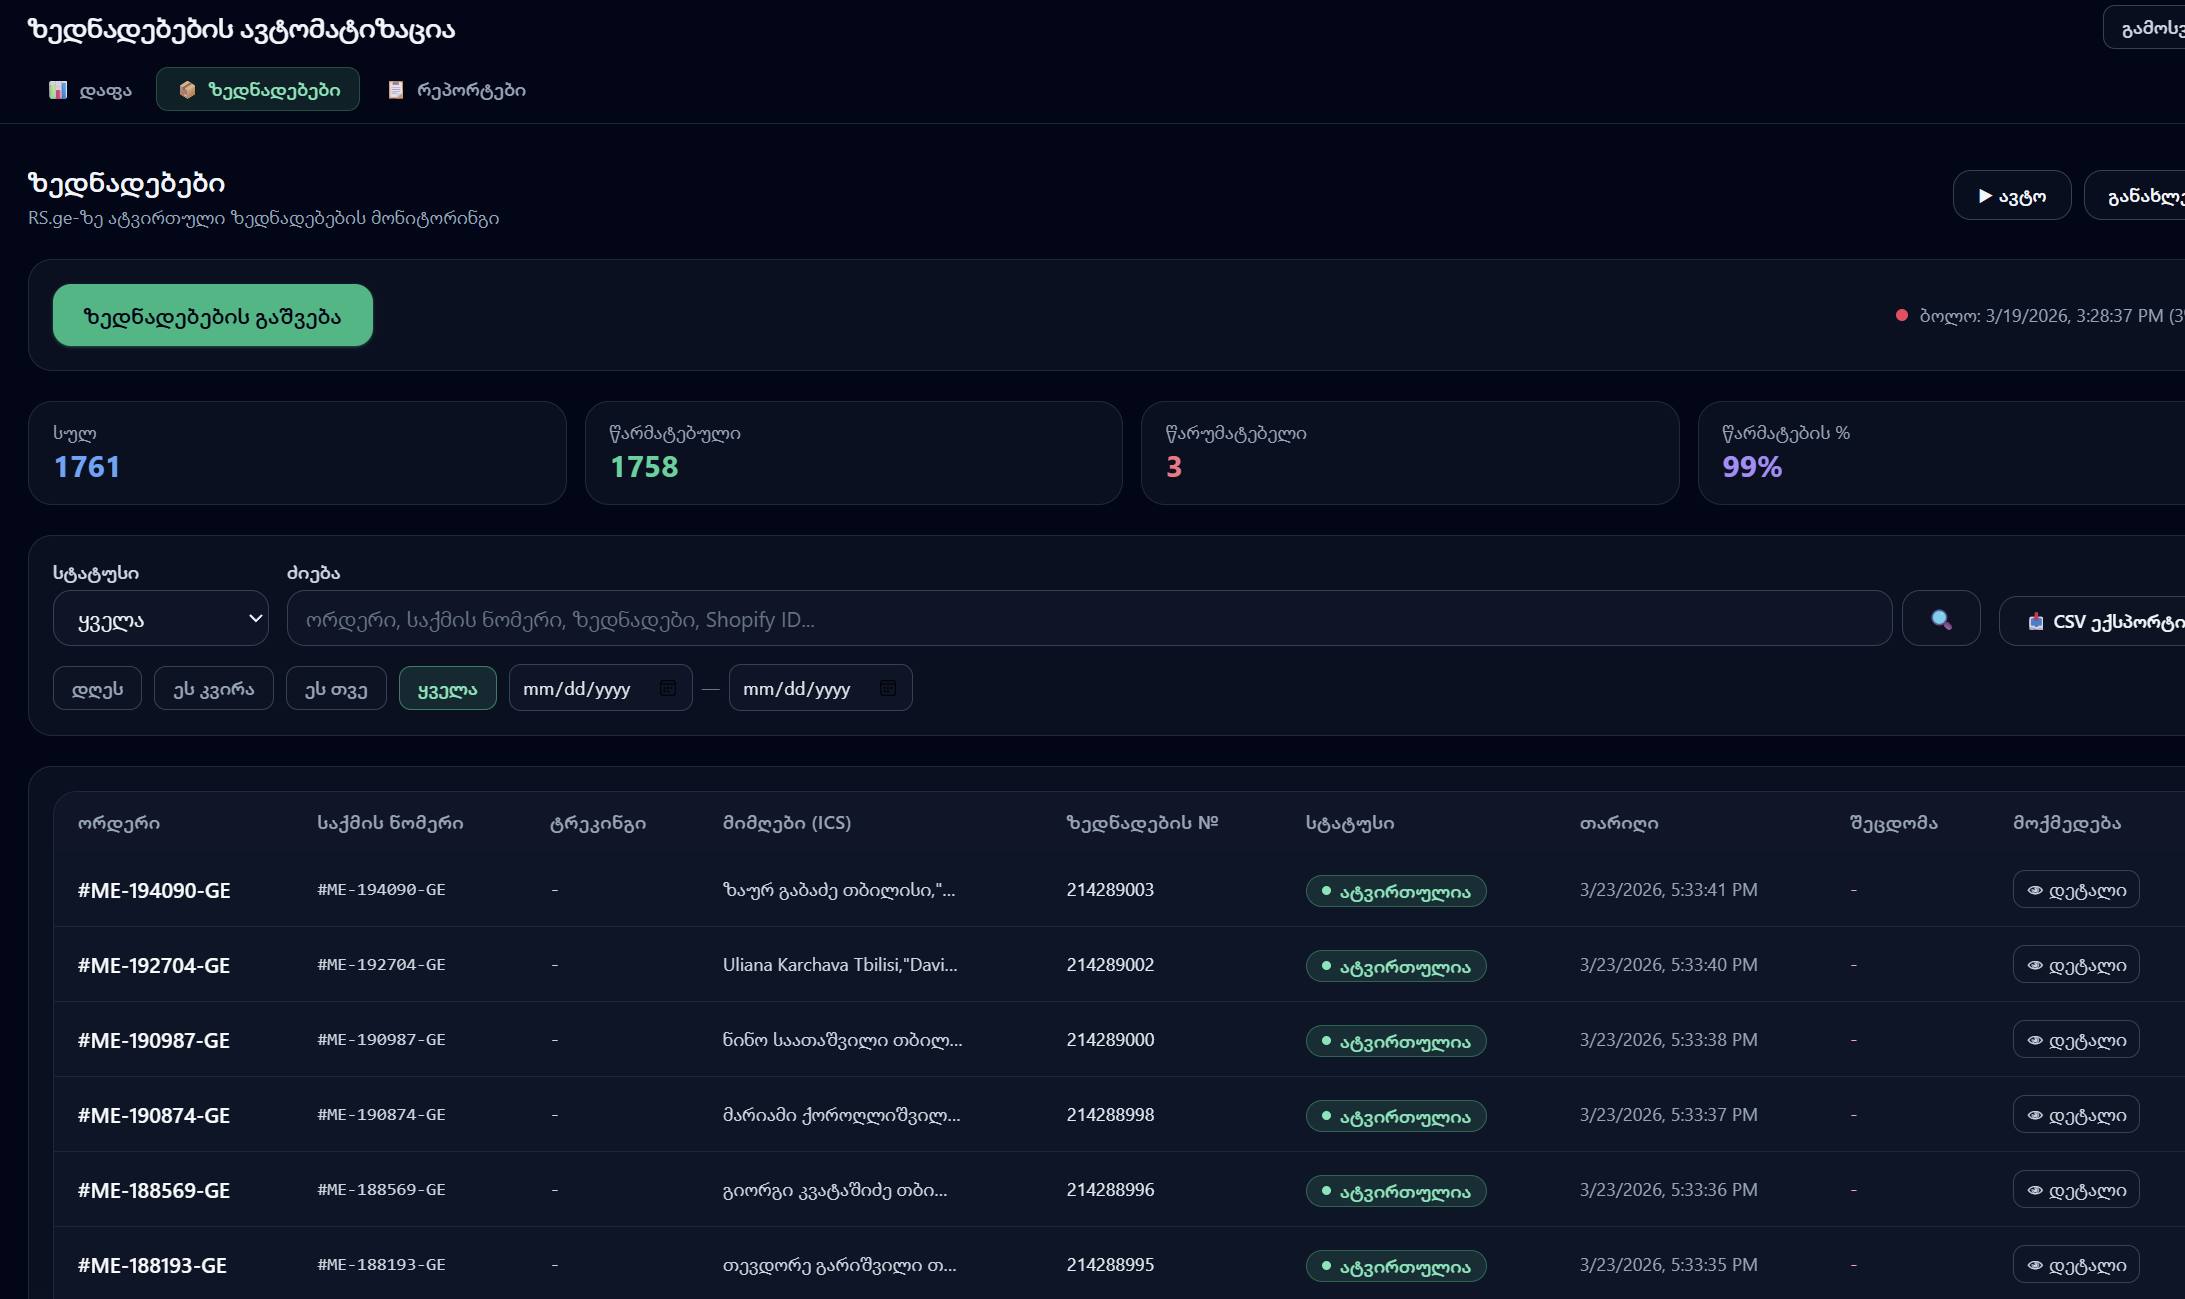Image resolution: width=2185 pixels, height=1299 pixels.
Task: Expand the სტატუსი status dropdown
Action: tap(161, 619)
